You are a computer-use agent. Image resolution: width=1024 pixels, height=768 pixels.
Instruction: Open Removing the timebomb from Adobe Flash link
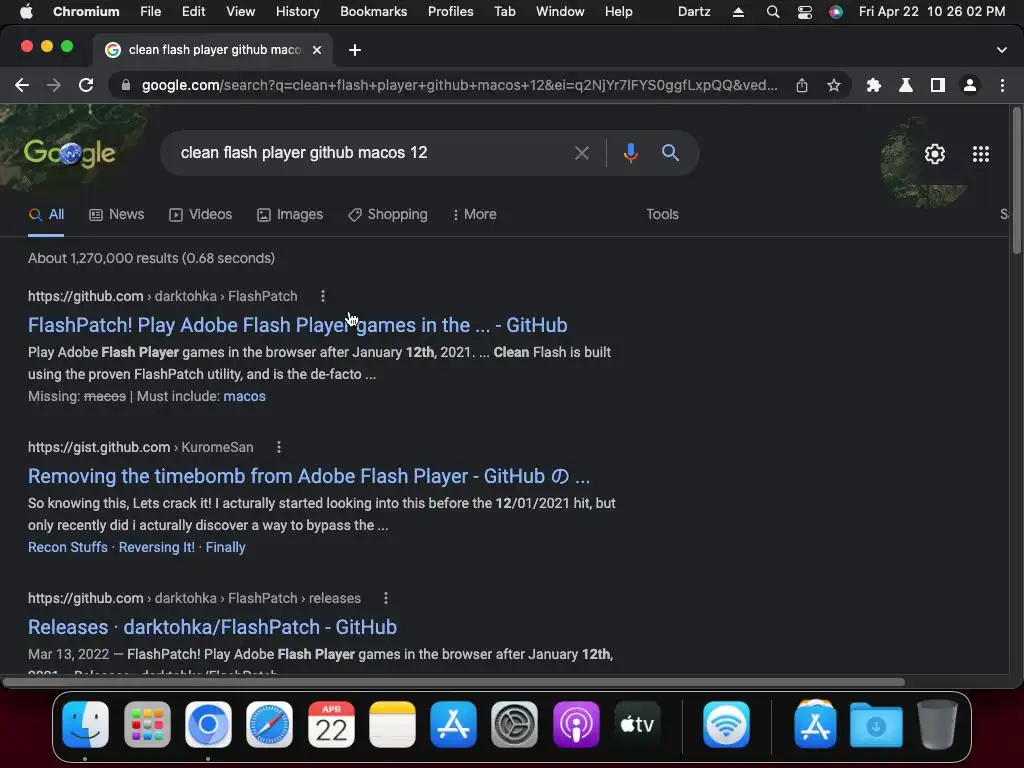pyautogui.click(x=309, y=476)
